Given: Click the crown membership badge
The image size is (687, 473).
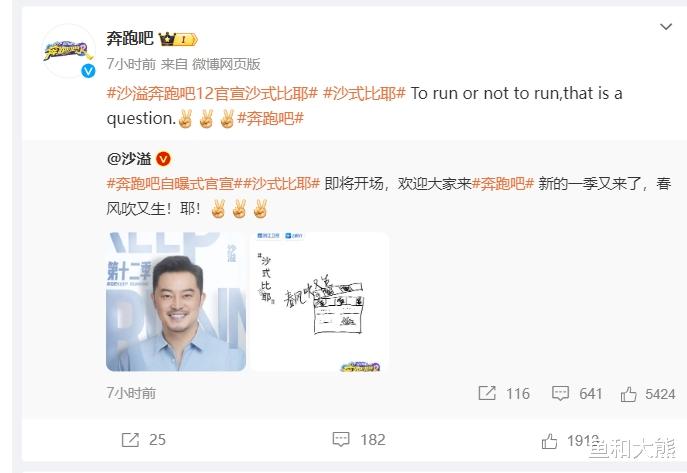Looking at the screenshot, I should (x=178, y=39).
